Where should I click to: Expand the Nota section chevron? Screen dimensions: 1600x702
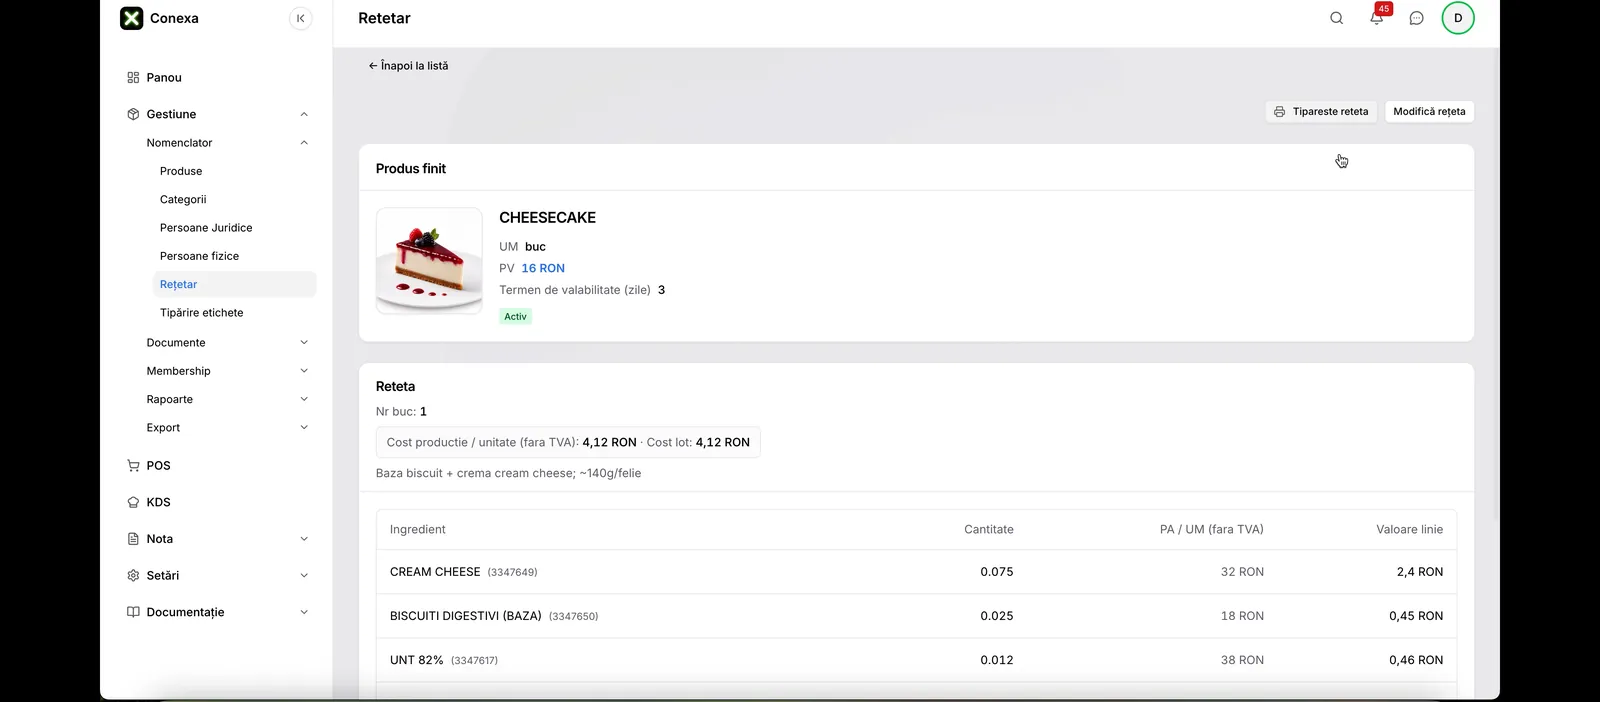click(304, 539)
